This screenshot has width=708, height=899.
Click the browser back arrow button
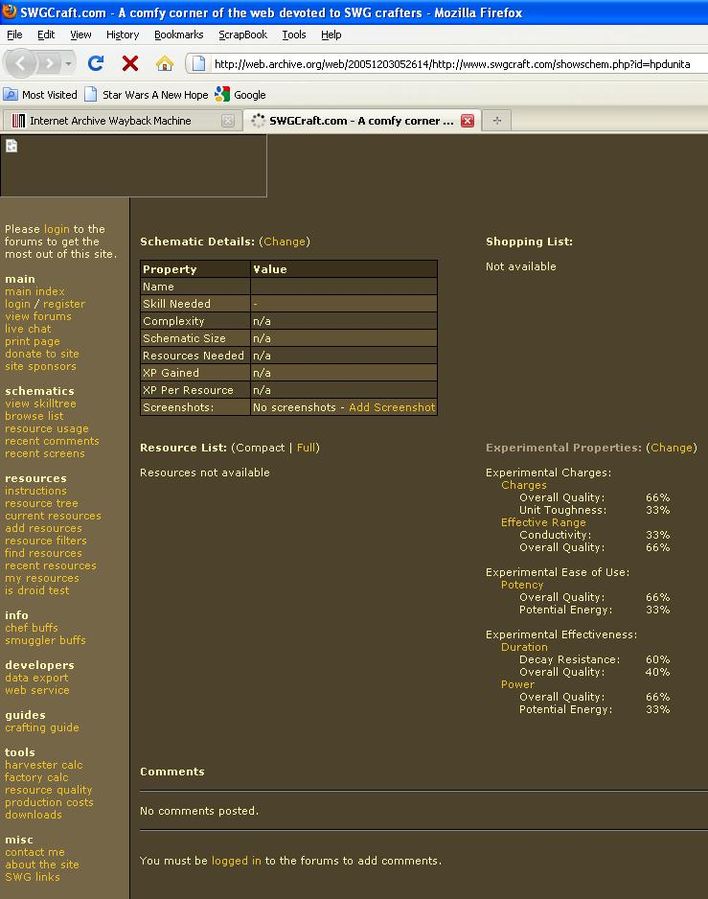click(x=21, y=63)
